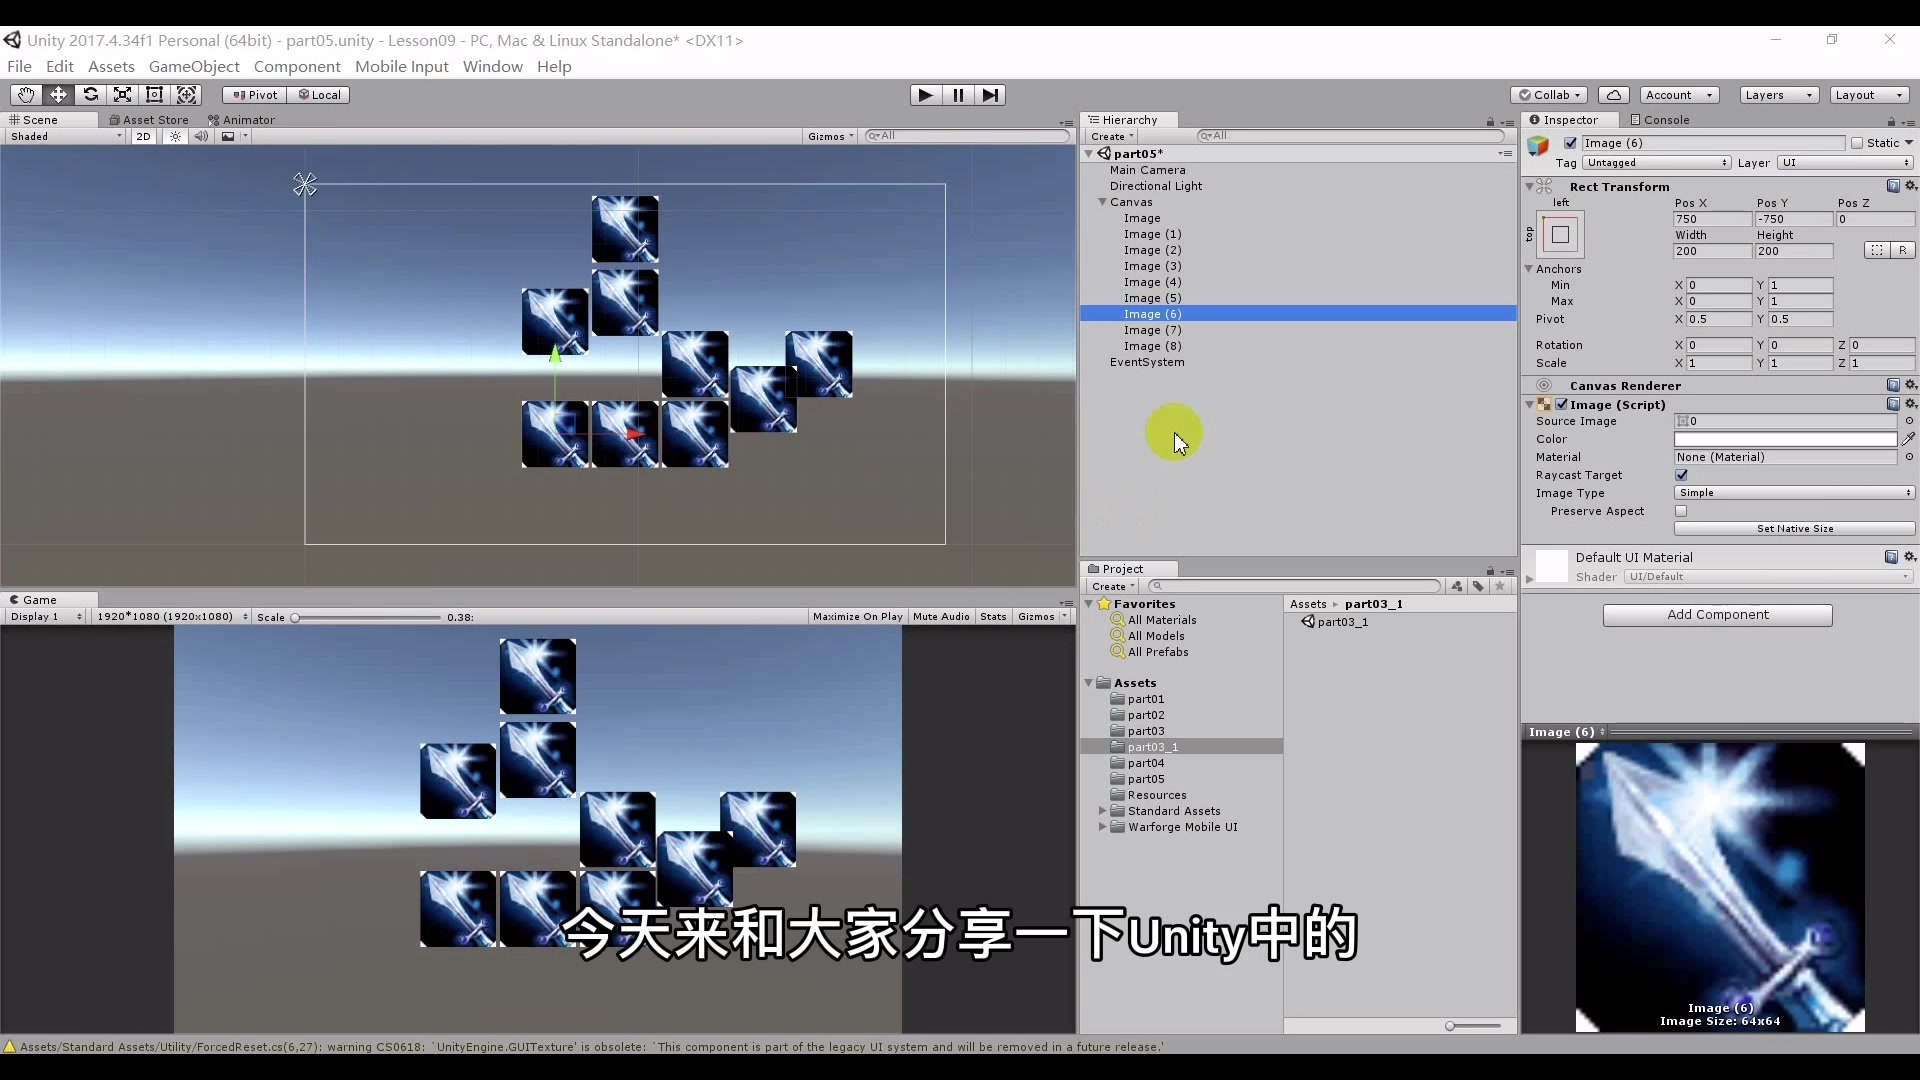Switch to the Console tab
1920x1080 pixels.
pos(1666,119)
